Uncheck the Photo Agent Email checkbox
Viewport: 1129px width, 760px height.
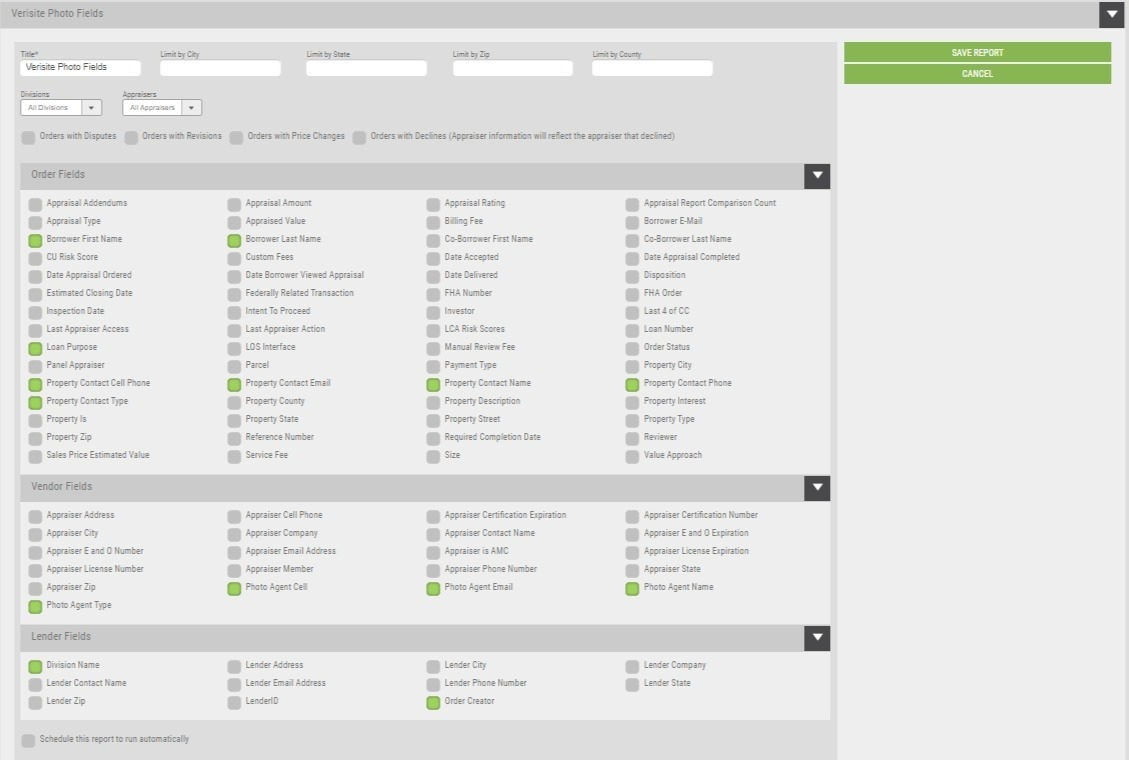[x=433, y=589]
